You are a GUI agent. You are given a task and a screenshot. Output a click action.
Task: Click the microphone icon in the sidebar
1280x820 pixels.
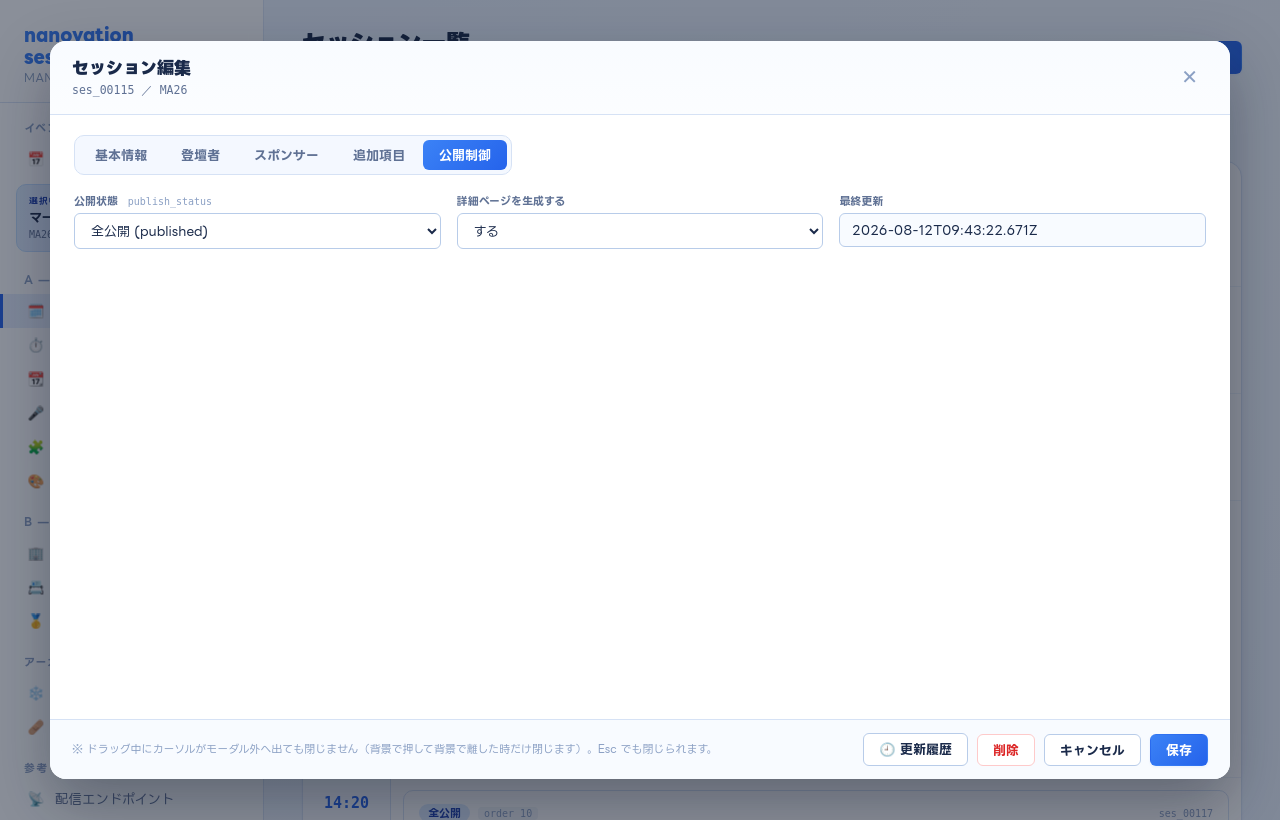[x=36, y=413]
